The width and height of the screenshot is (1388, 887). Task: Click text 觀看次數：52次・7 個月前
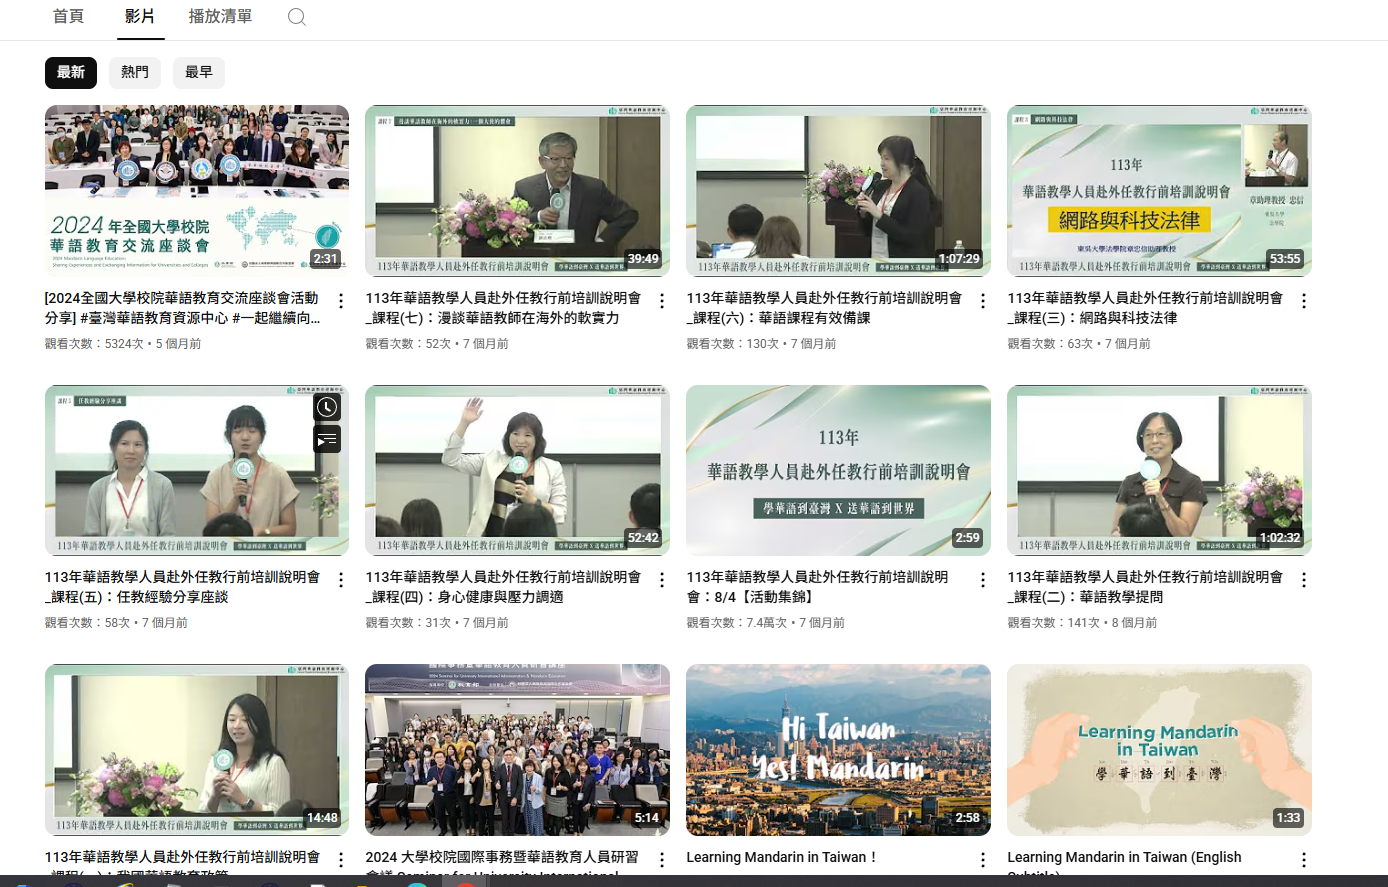[x=437, y=343]
